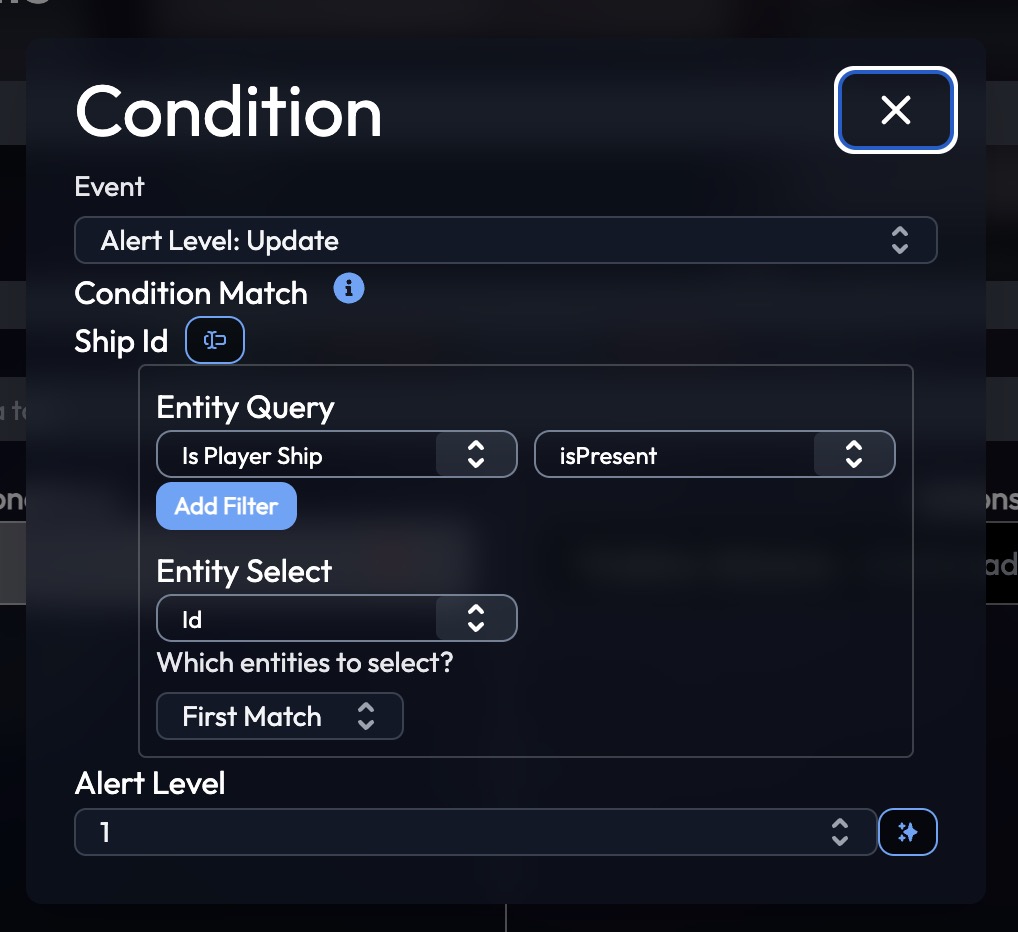Viewport: 1018px width, 932px height.
Task: Add a new entity query filter
Action: (227, 506)
